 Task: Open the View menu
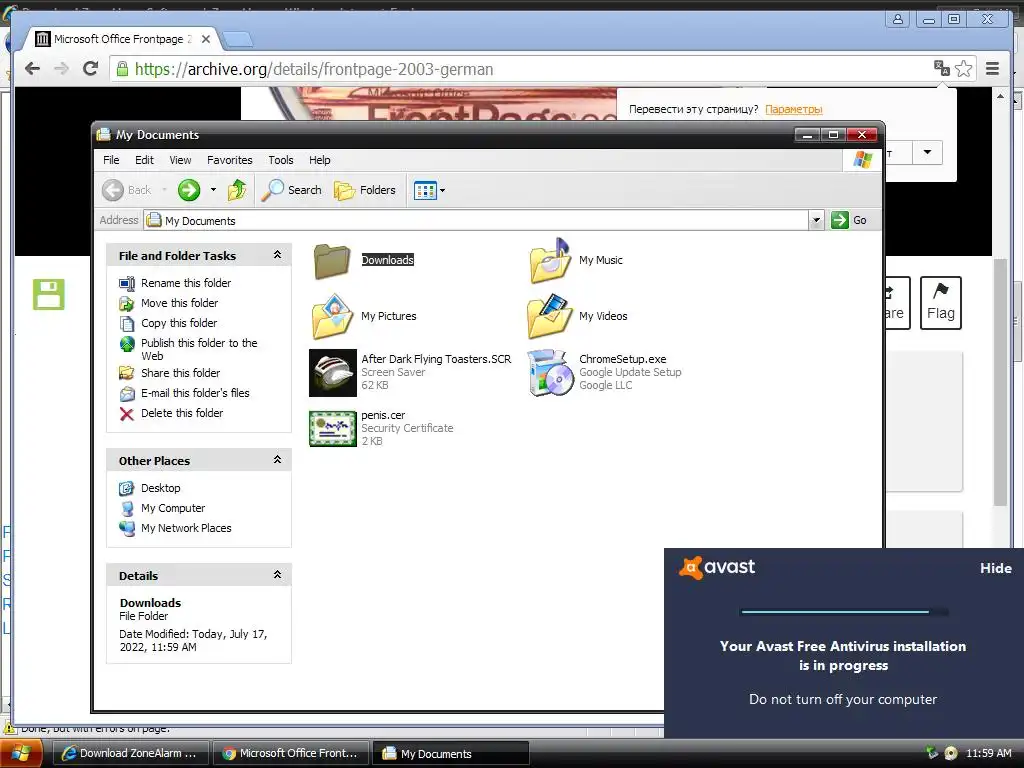tap(180, 160)
